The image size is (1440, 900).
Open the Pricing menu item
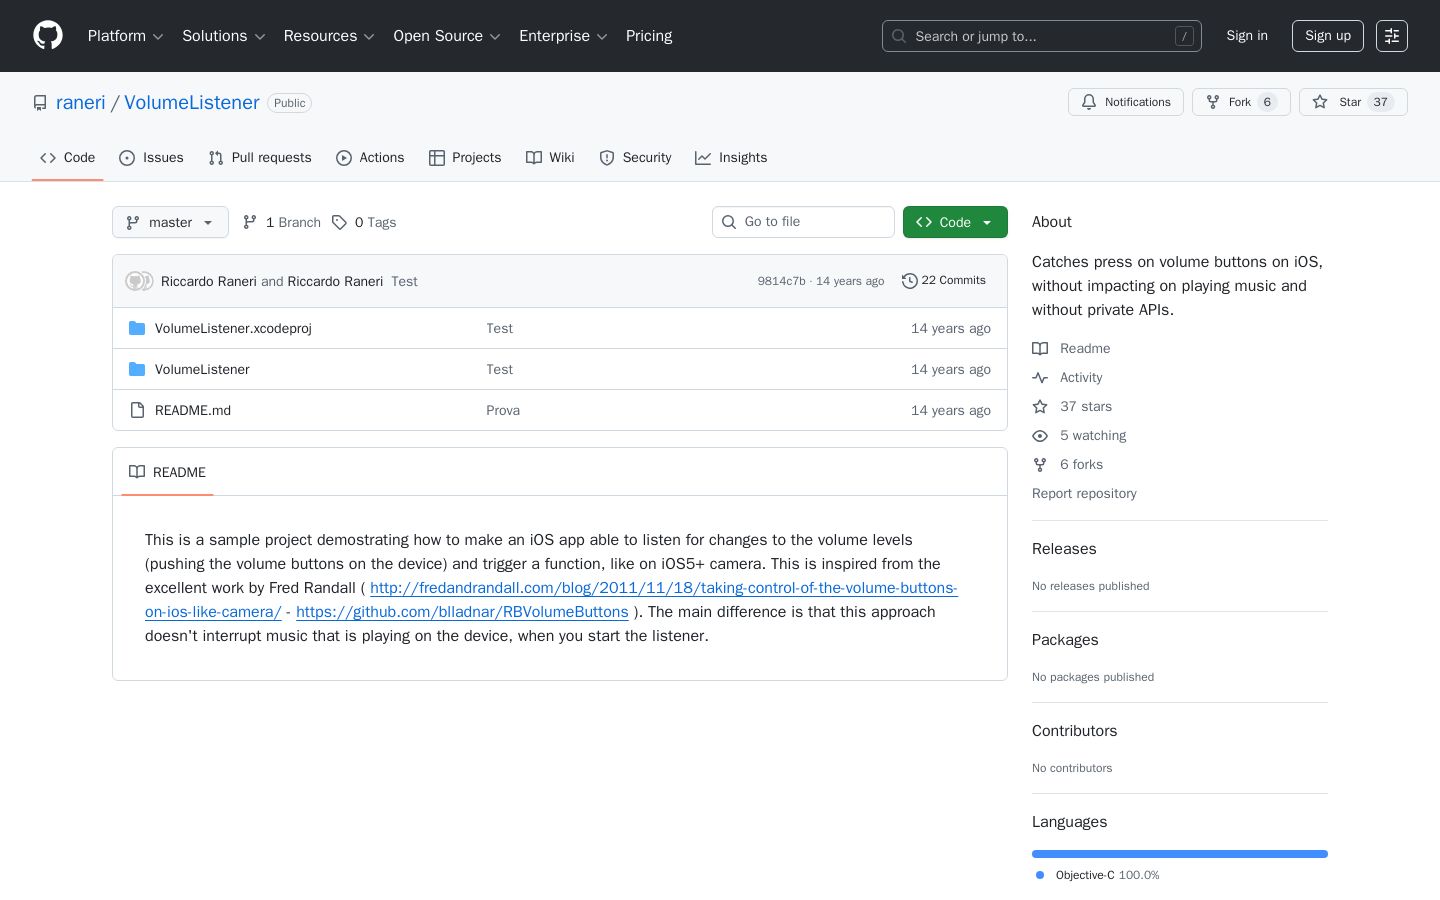tap(649, 36)
